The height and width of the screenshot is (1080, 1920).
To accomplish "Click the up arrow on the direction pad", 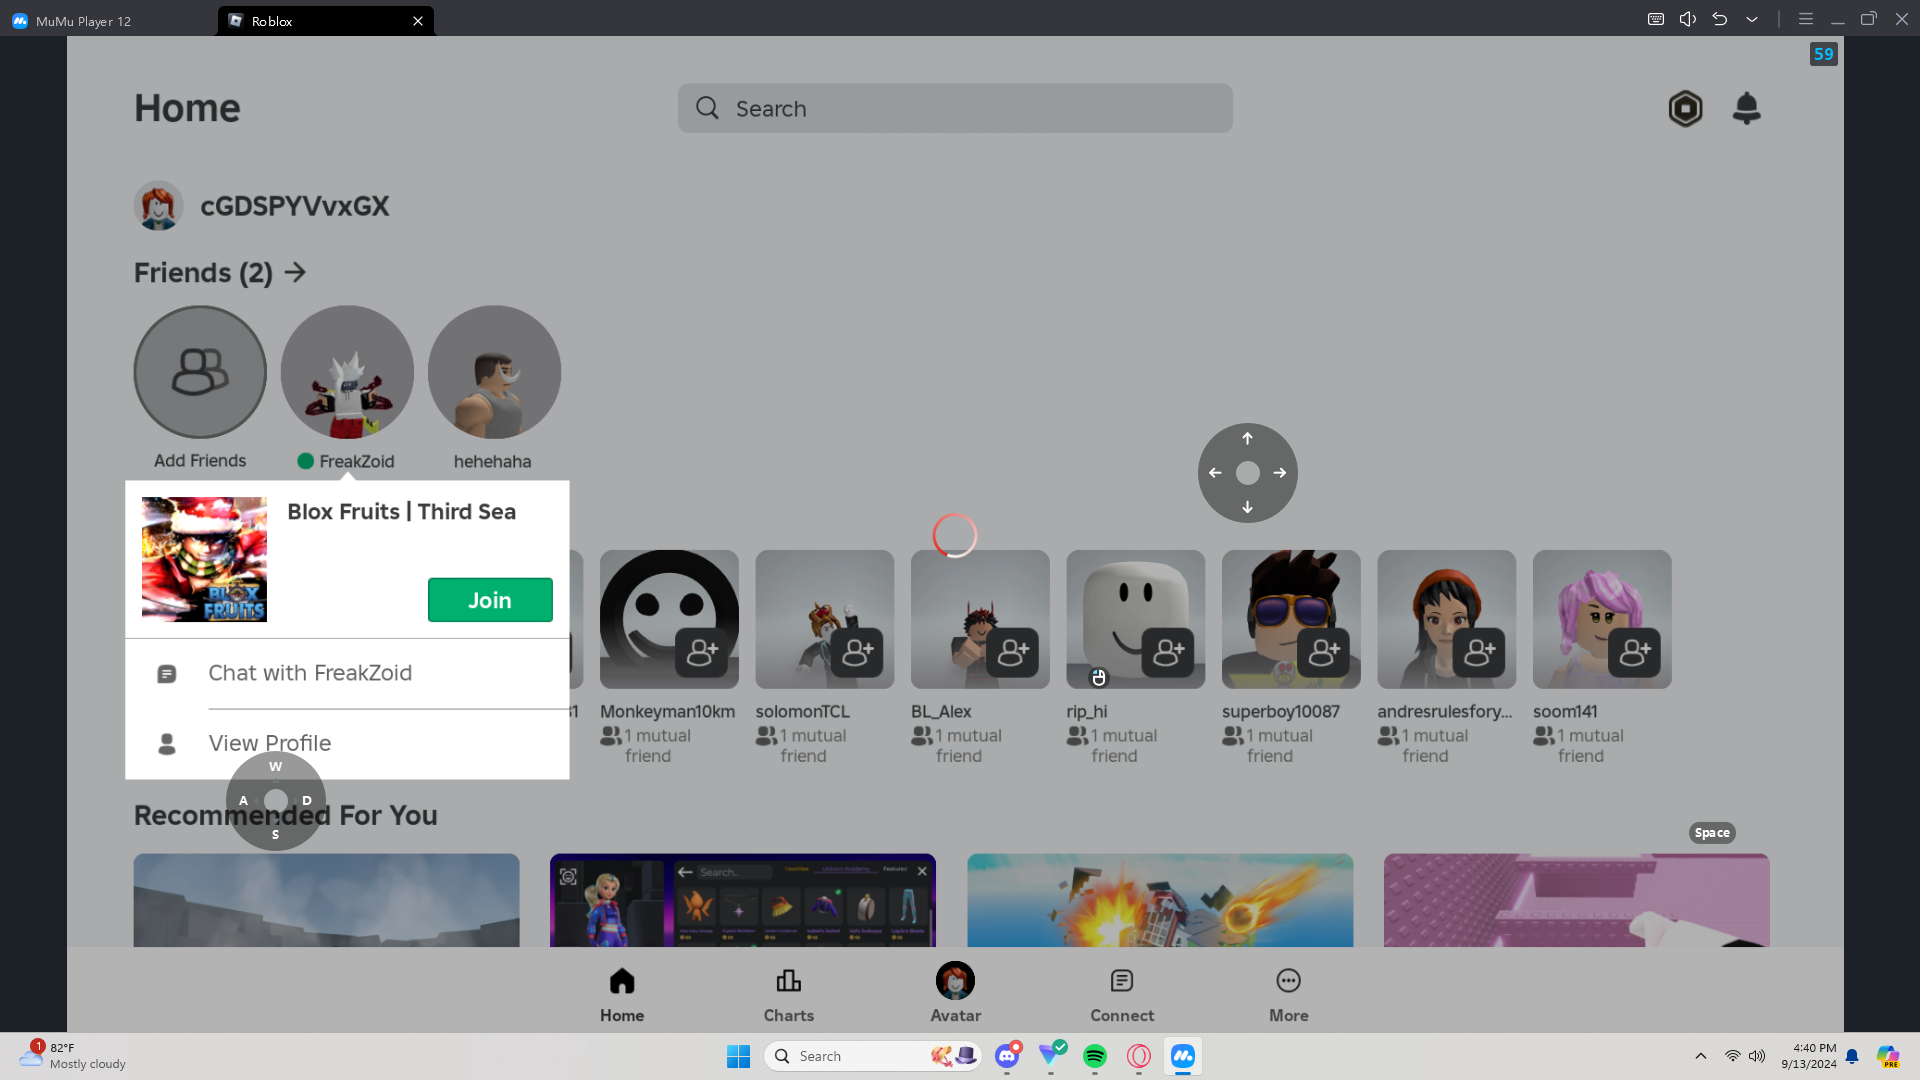I will click(x=1247, y=439).
